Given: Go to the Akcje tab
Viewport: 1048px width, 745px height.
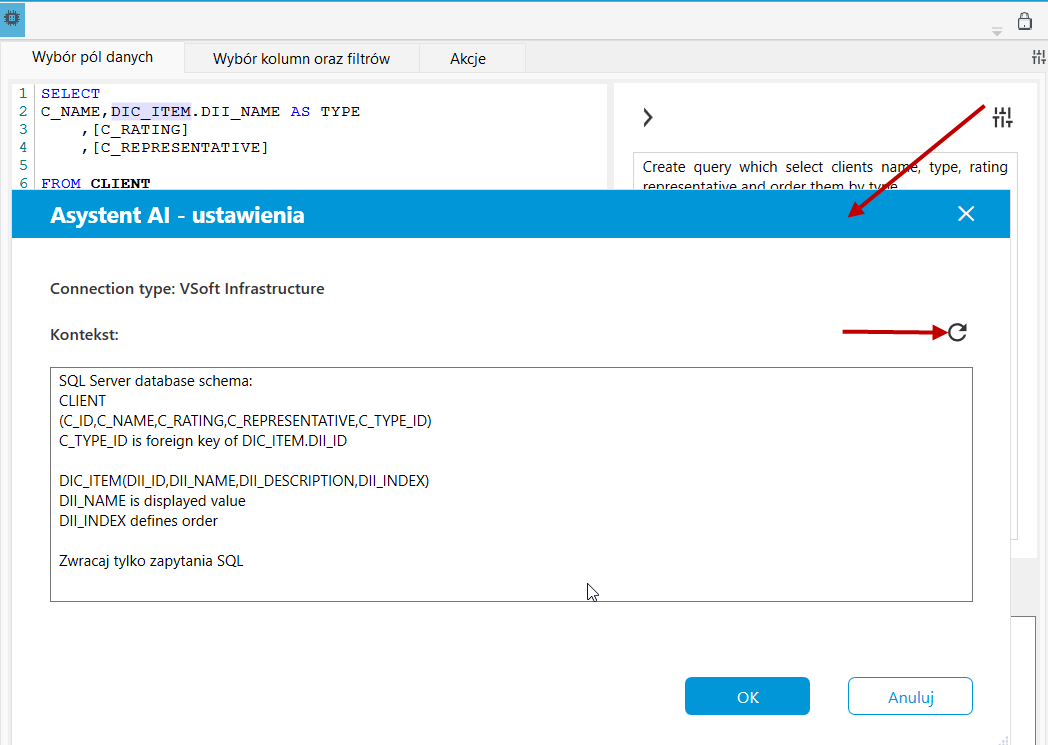Looking at the screenshot, I should (x=468, y=59).
